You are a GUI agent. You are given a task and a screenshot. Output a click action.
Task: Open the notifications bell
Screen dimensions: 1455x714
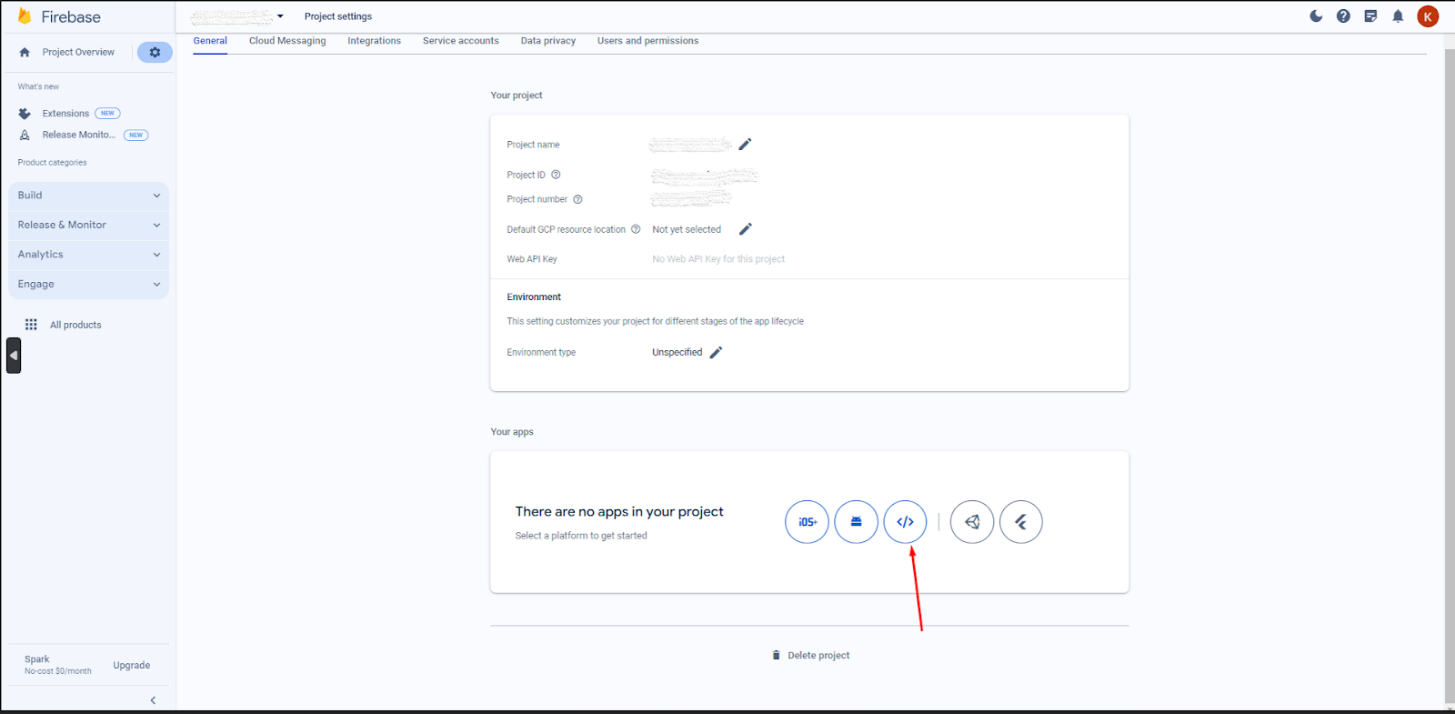point(1398,16)
